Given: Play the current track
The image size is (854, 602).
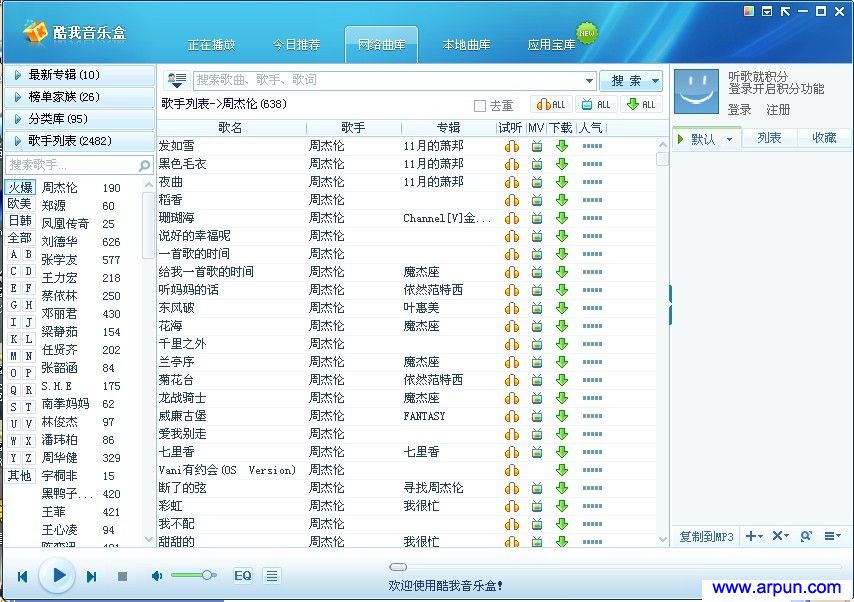Looking at the screenshot, I should click(57, 575).
